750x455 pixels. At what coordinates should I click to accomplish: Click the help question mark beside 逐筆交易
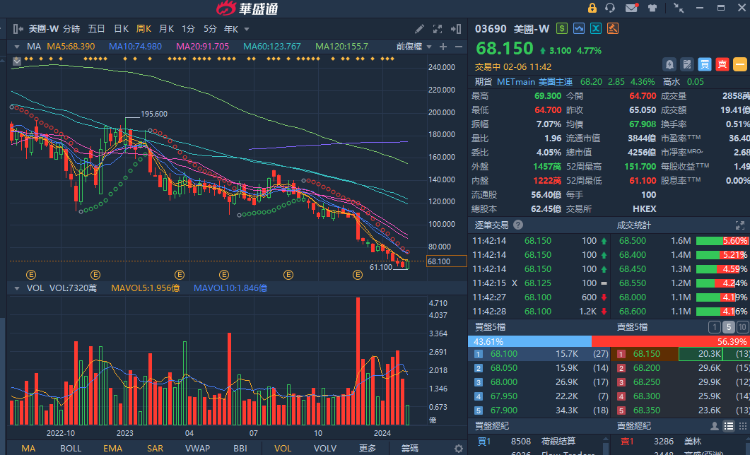[x=518, y=224]
